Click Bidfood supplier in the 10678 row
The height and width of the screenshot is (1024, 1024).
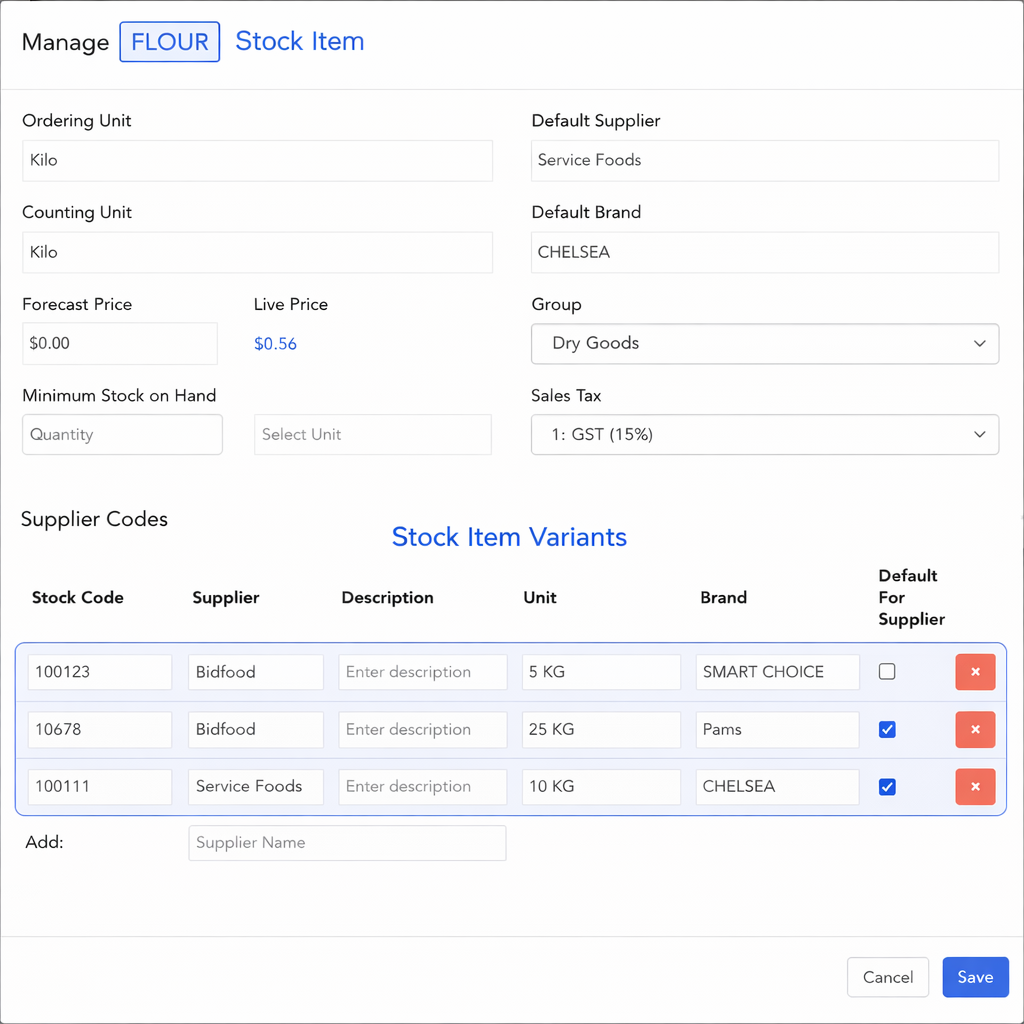coord(255,729)
